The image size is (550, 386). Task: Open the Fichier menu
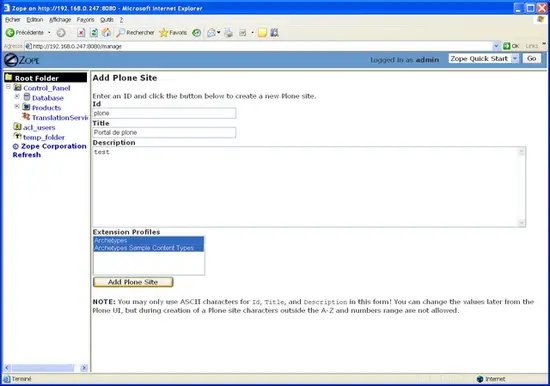[x=13, y=20]
